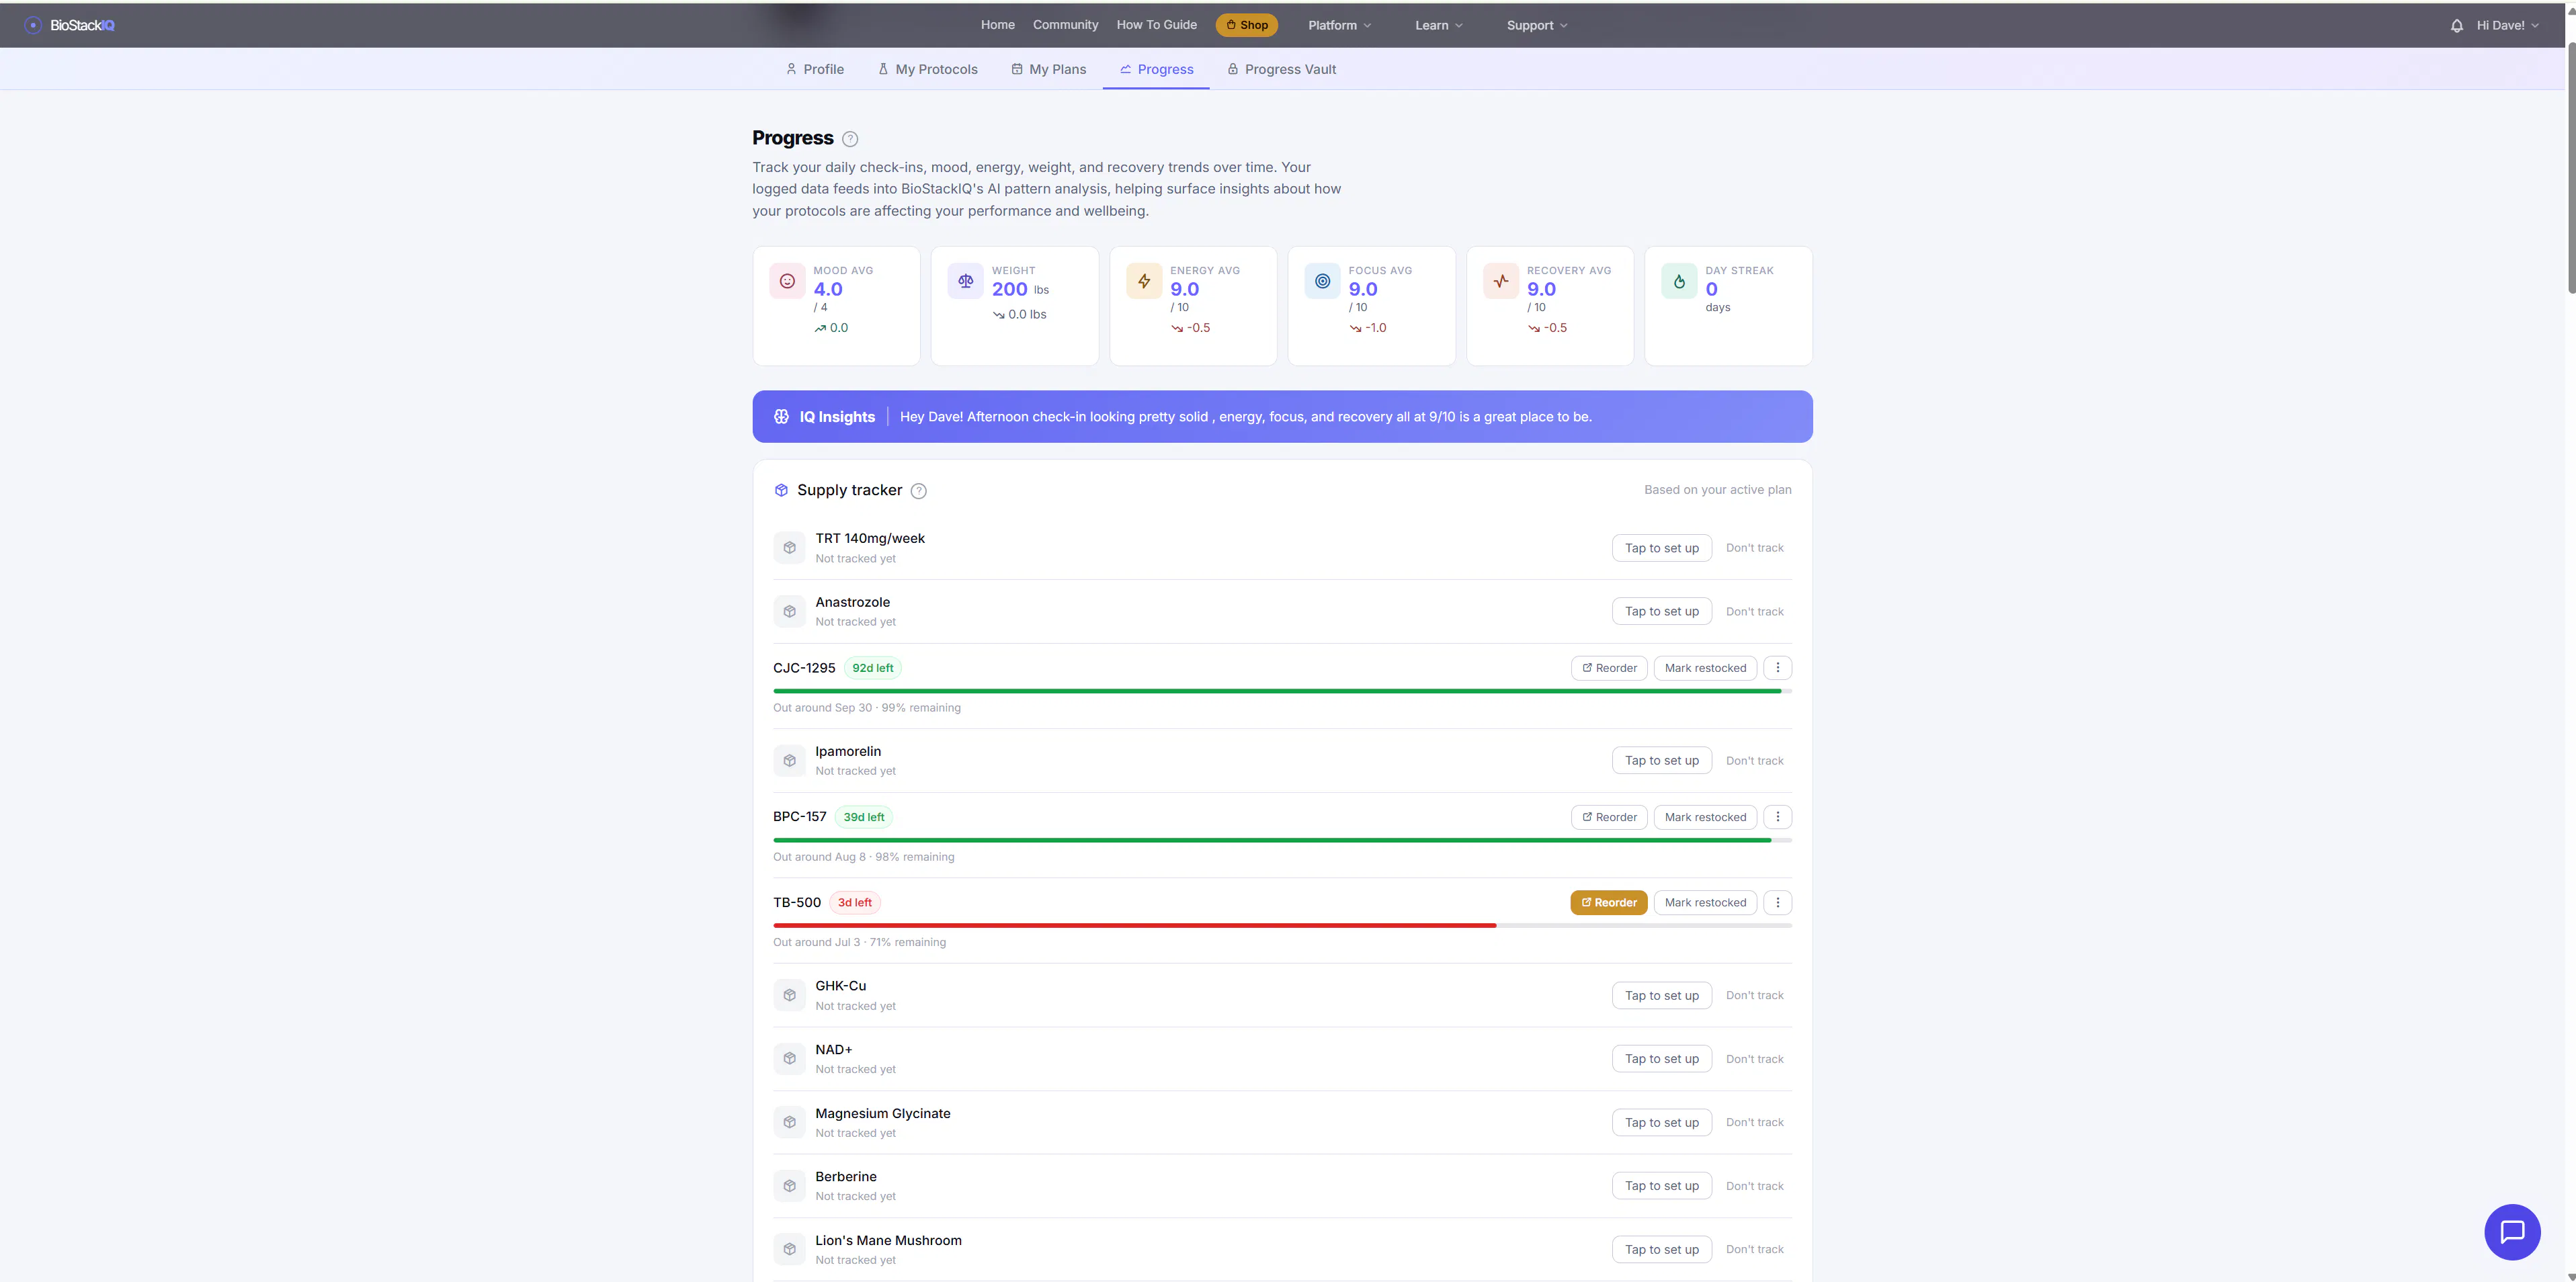The width and height of the screenshot is (2576, 1282).
Task: Expand the Platform dropdown menu
Action: pyautogui.click(x=1339, y=25)
